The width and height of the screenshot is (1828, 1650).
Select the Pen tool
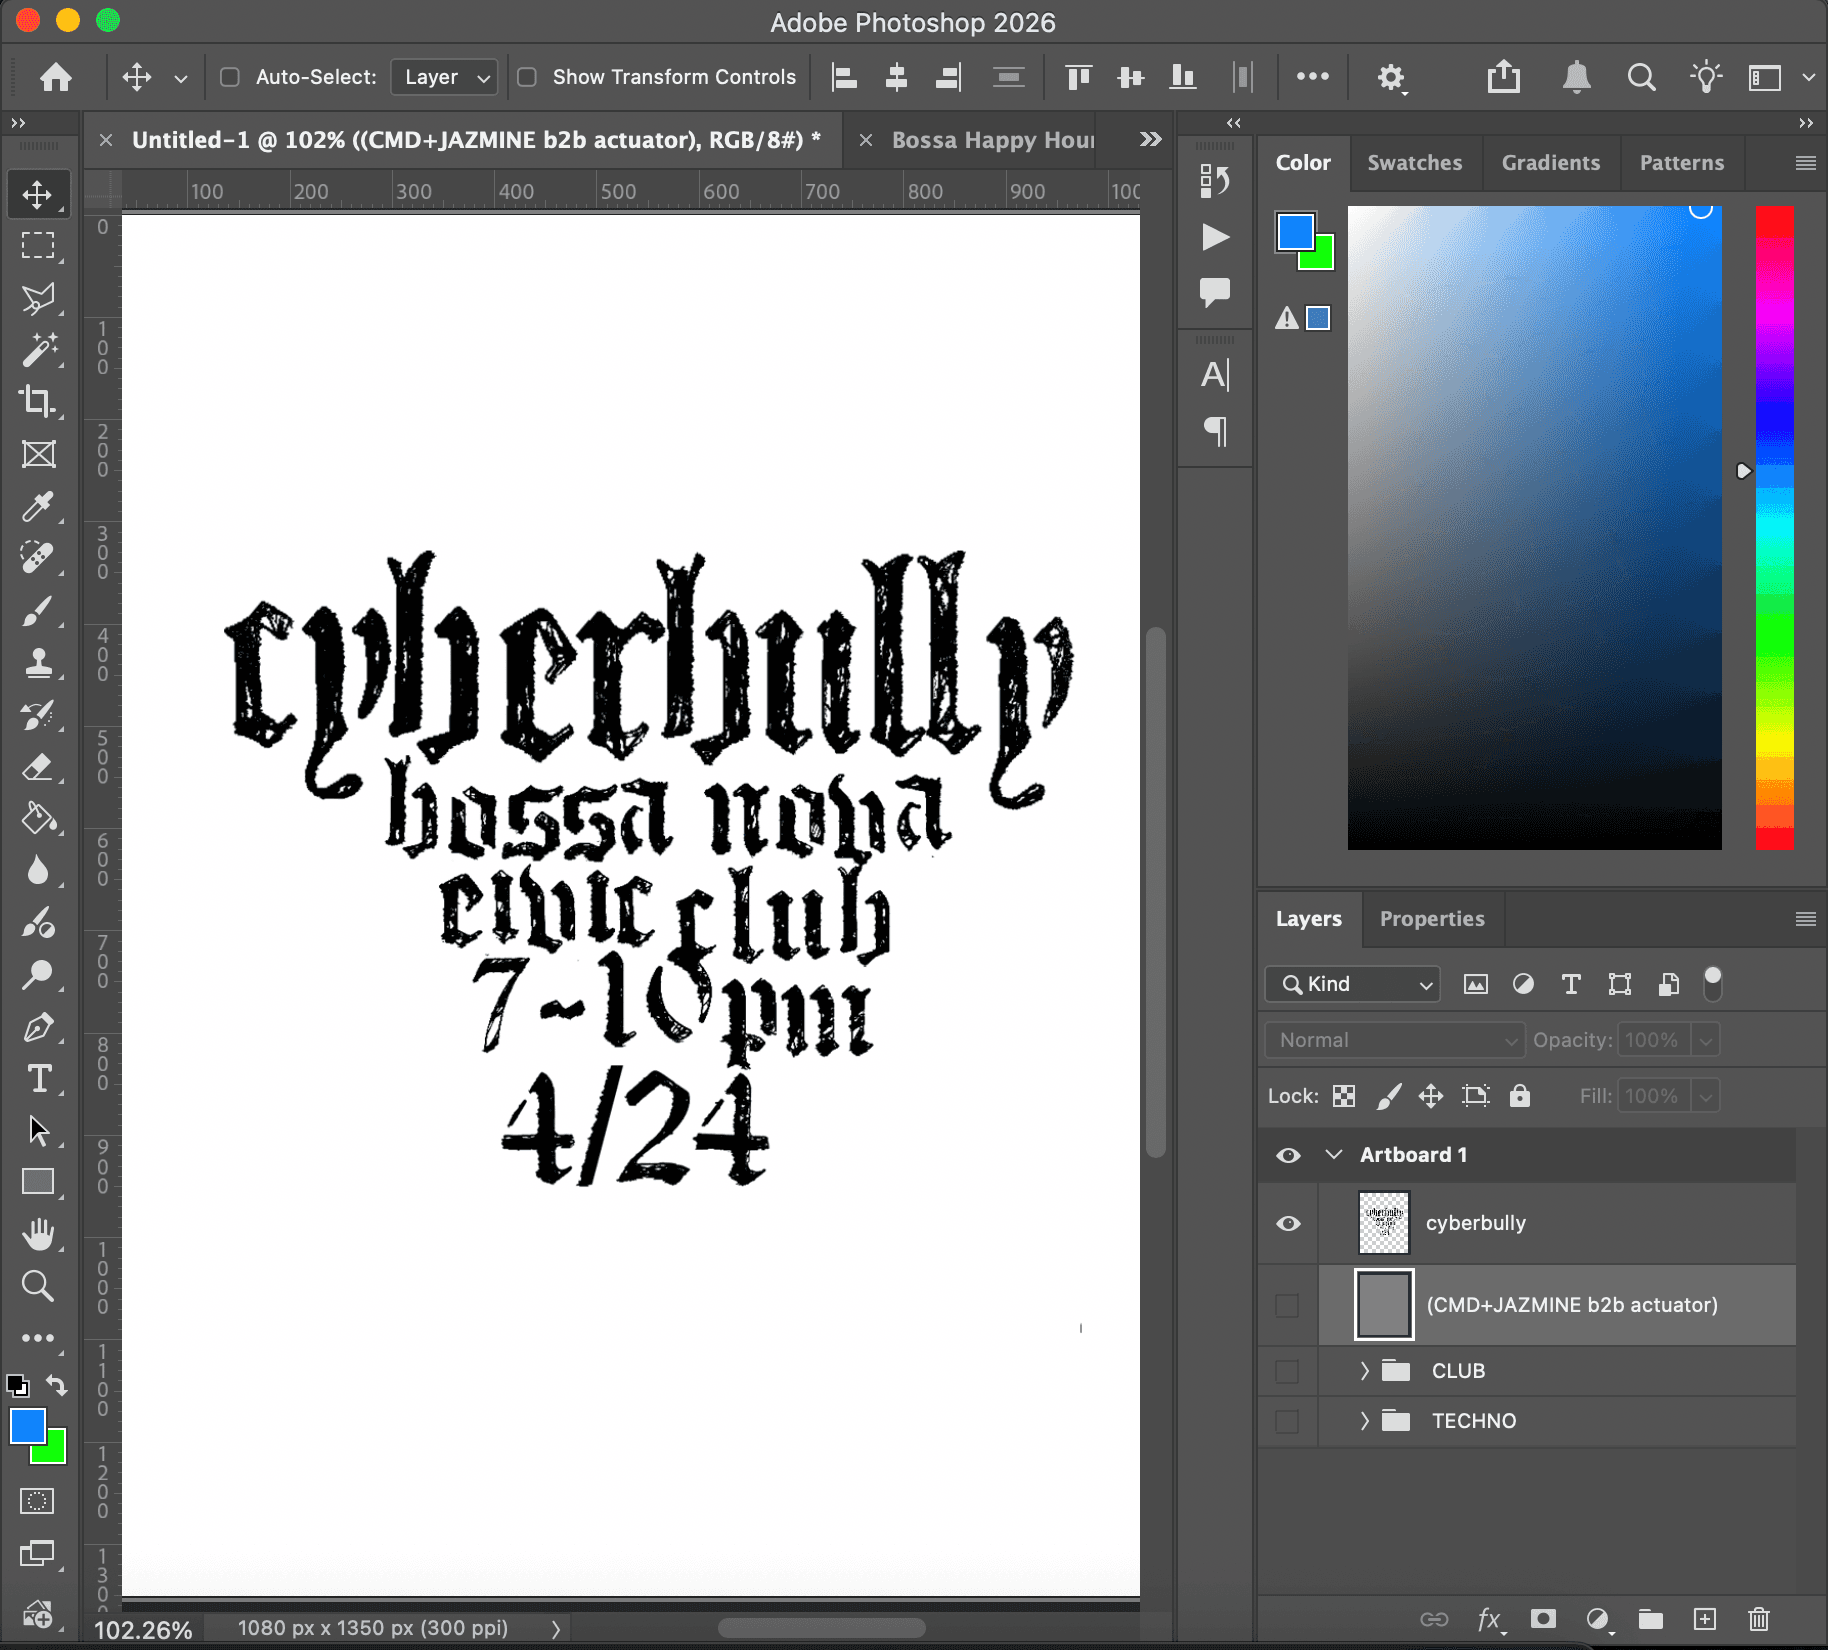(x=38, y=1027)
